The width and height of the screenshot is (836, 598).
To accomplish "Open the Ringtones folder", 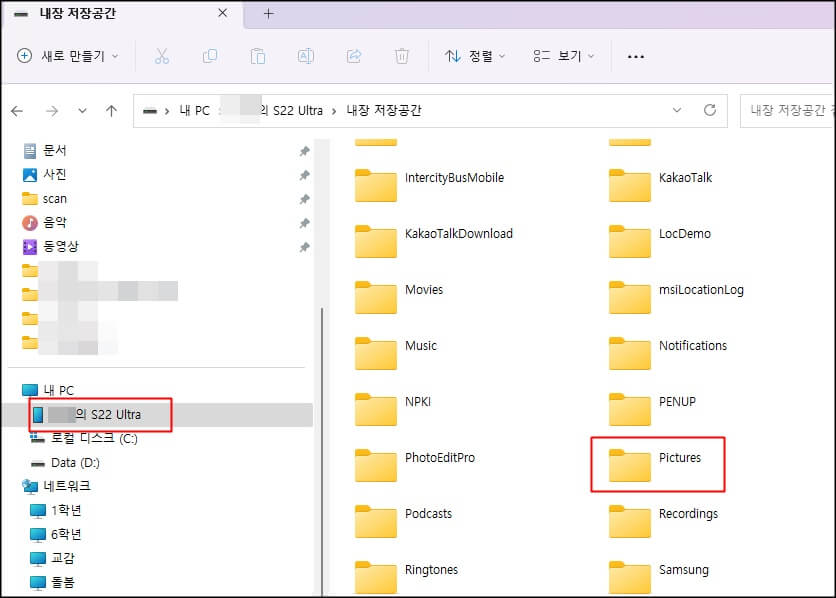I will tap(407, 576).
